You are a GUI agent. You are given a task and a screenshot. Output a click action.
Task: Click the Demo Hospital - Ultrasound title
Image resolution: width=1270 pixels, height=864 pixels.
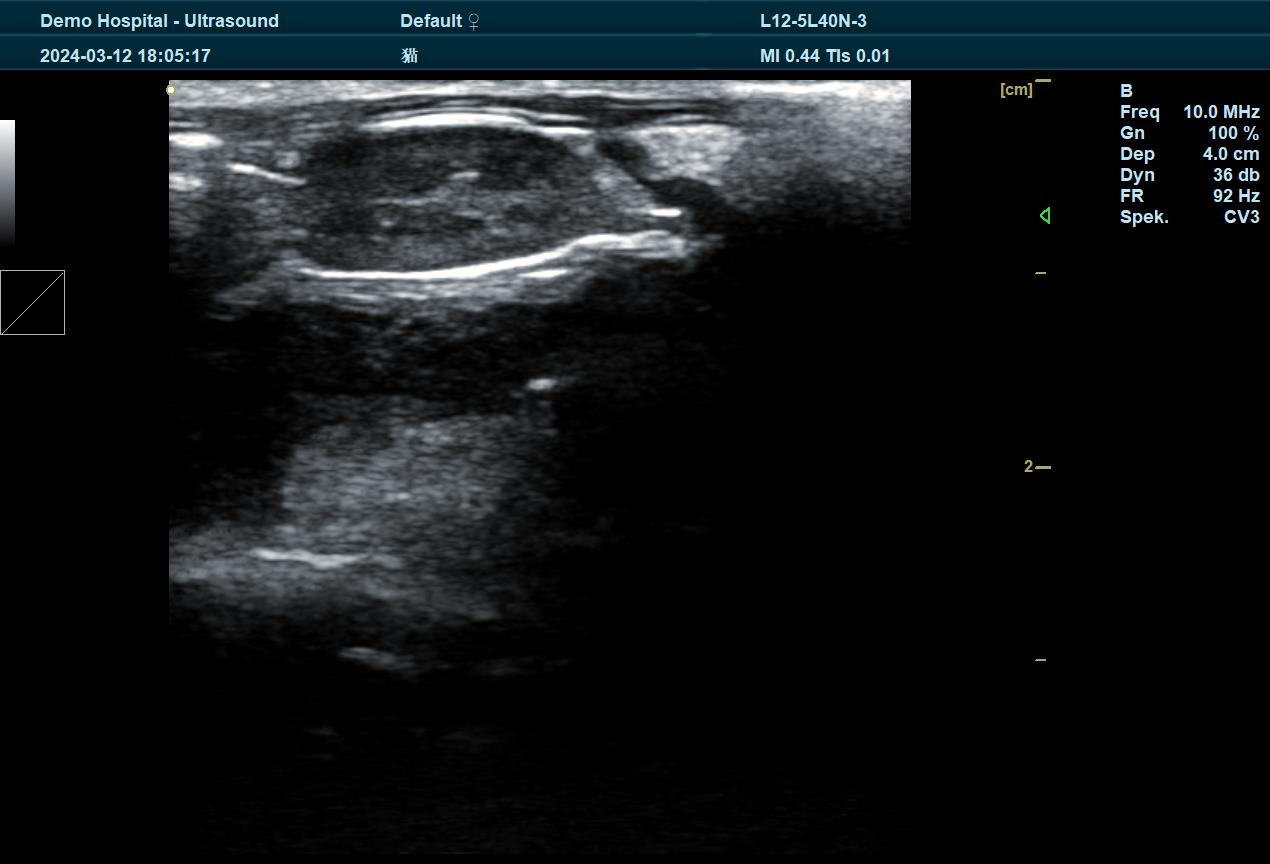point(159,21)
